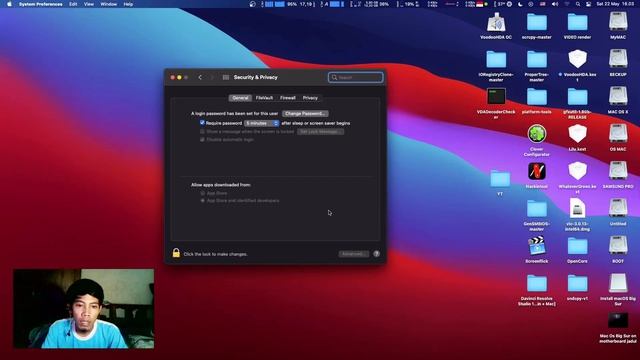Screen dimensions: 640x360
Task: Open the ProperTree-master folder
Action: pos(536,60)
